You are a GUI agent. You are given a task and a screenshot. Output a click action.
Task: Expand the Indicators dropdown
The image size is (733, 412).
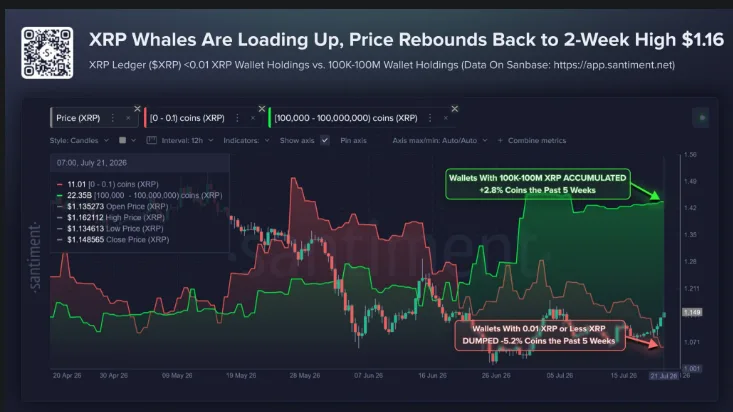[246, 140]
